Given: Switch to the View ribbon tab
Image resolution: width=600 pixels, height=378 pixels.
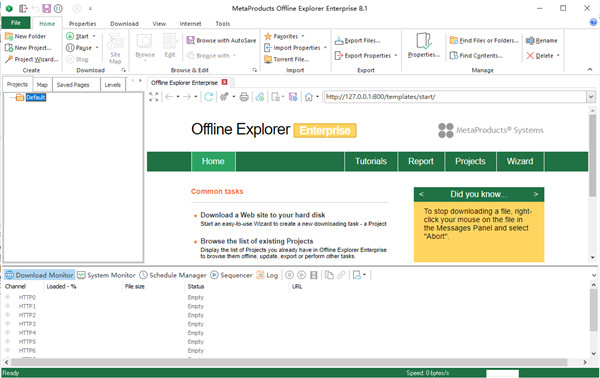Looking at the screenshot, I should (x=159, y=24).
